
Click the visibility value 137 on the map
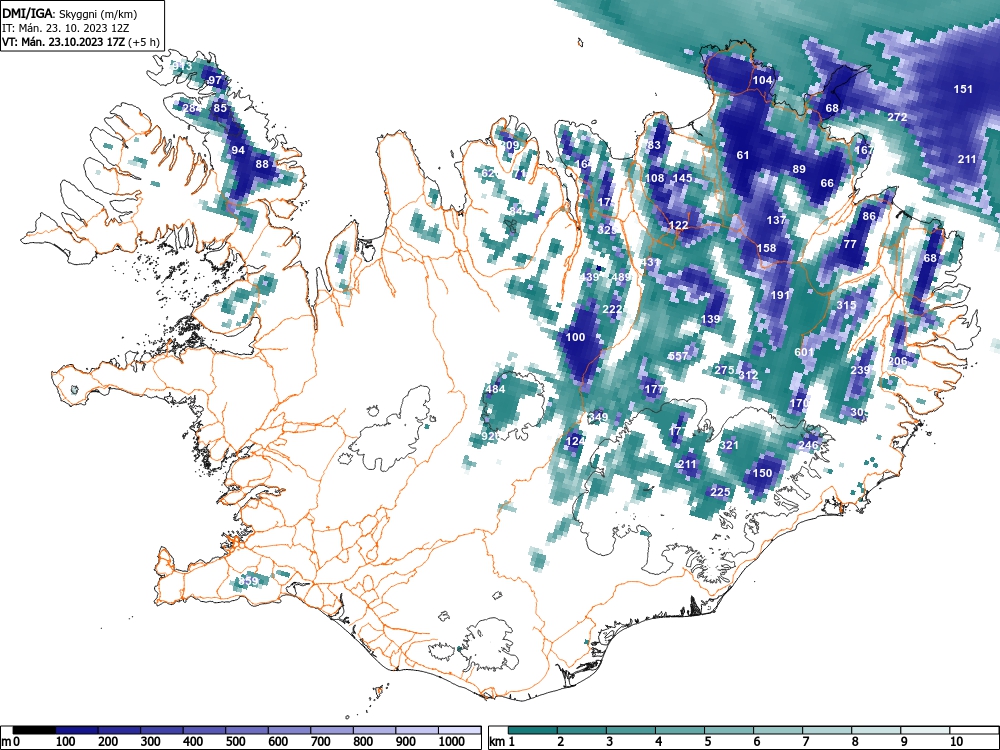click(x=776, y=220)
